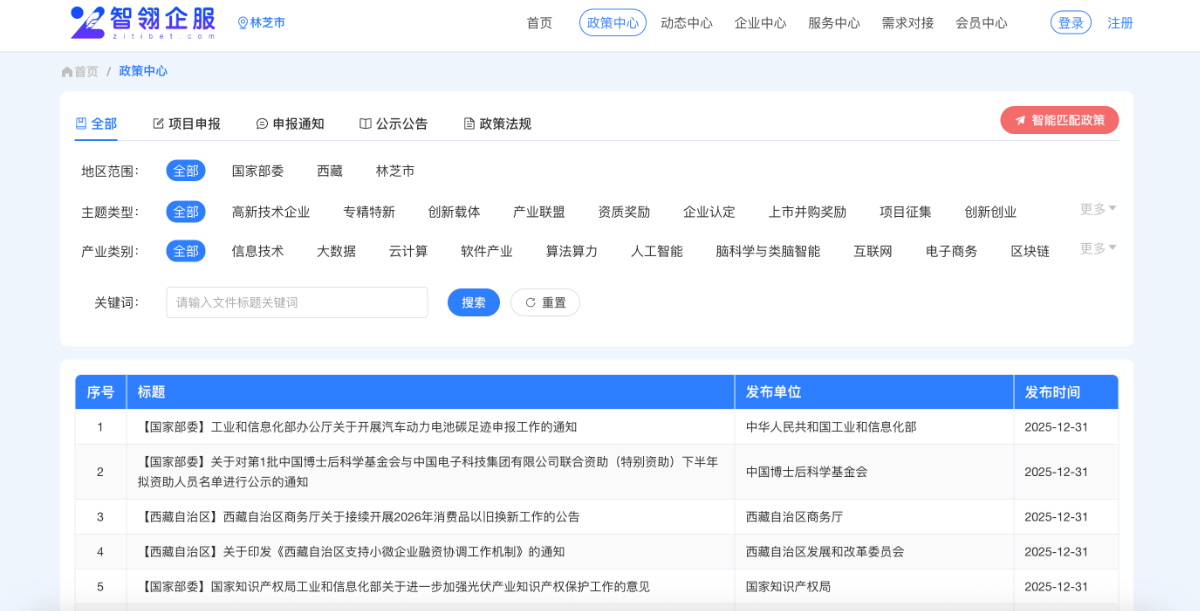
Task: Click the 智能匹配政策 button
Action: tap(1059, 120)
